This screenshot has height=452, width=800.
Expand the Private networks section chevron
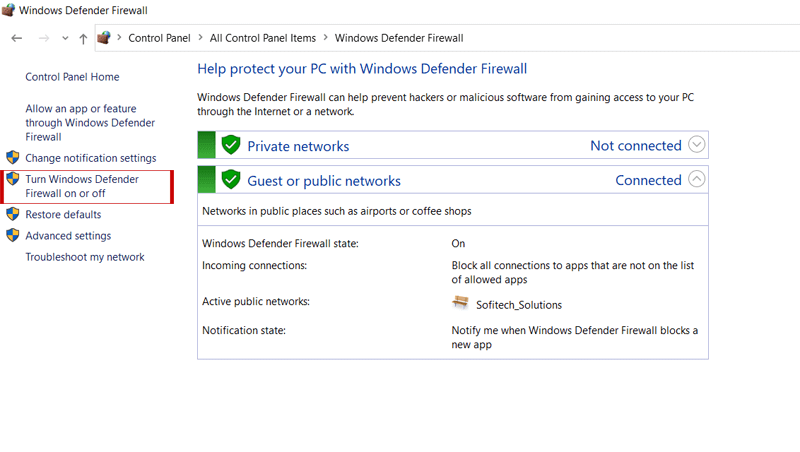point(696,144)
